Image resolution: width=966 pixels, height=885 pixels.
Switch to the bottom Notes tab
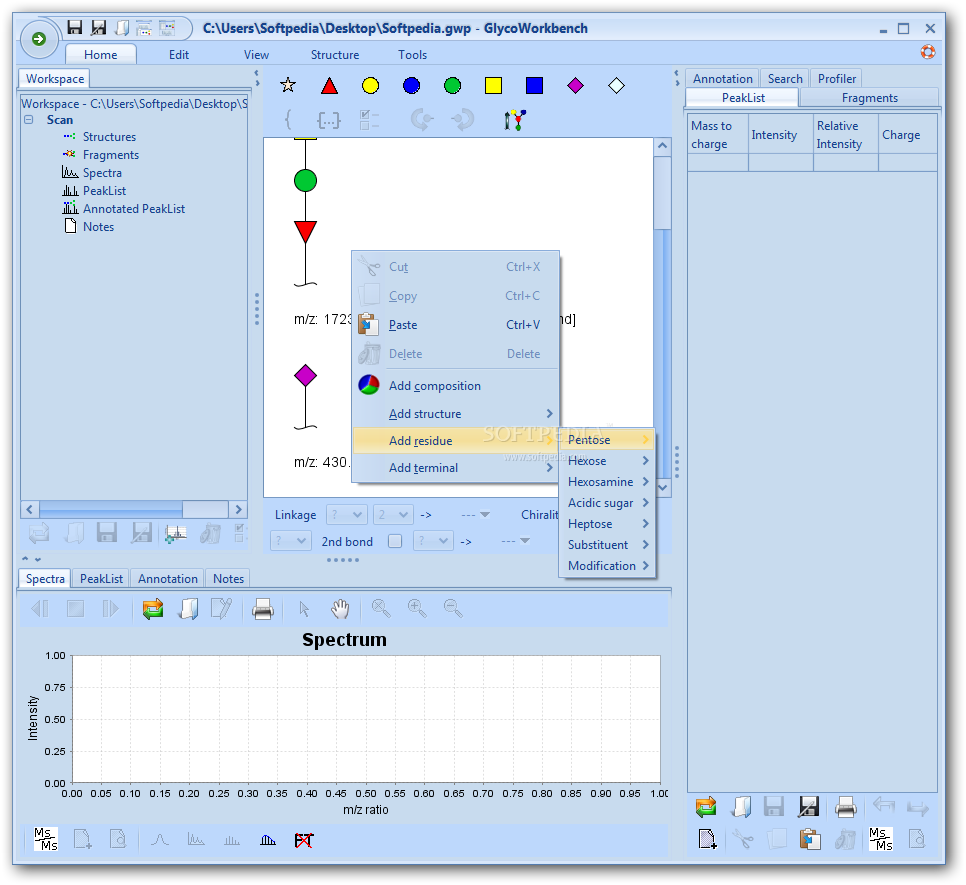click(x=228, y=578)
